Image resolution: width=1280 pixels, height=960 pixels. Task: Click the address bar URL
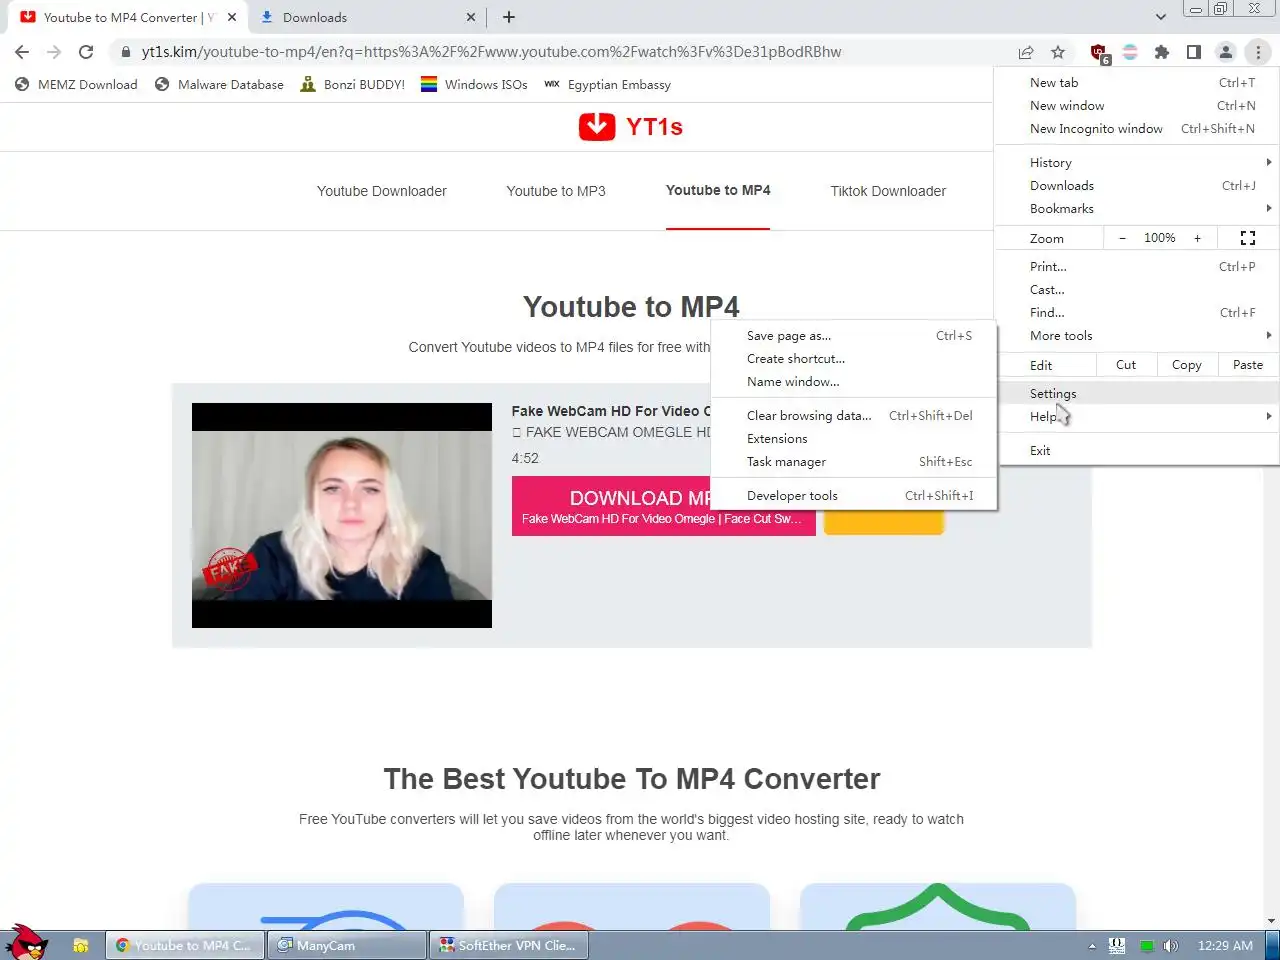pyautogui.click(x=491, y=52)
